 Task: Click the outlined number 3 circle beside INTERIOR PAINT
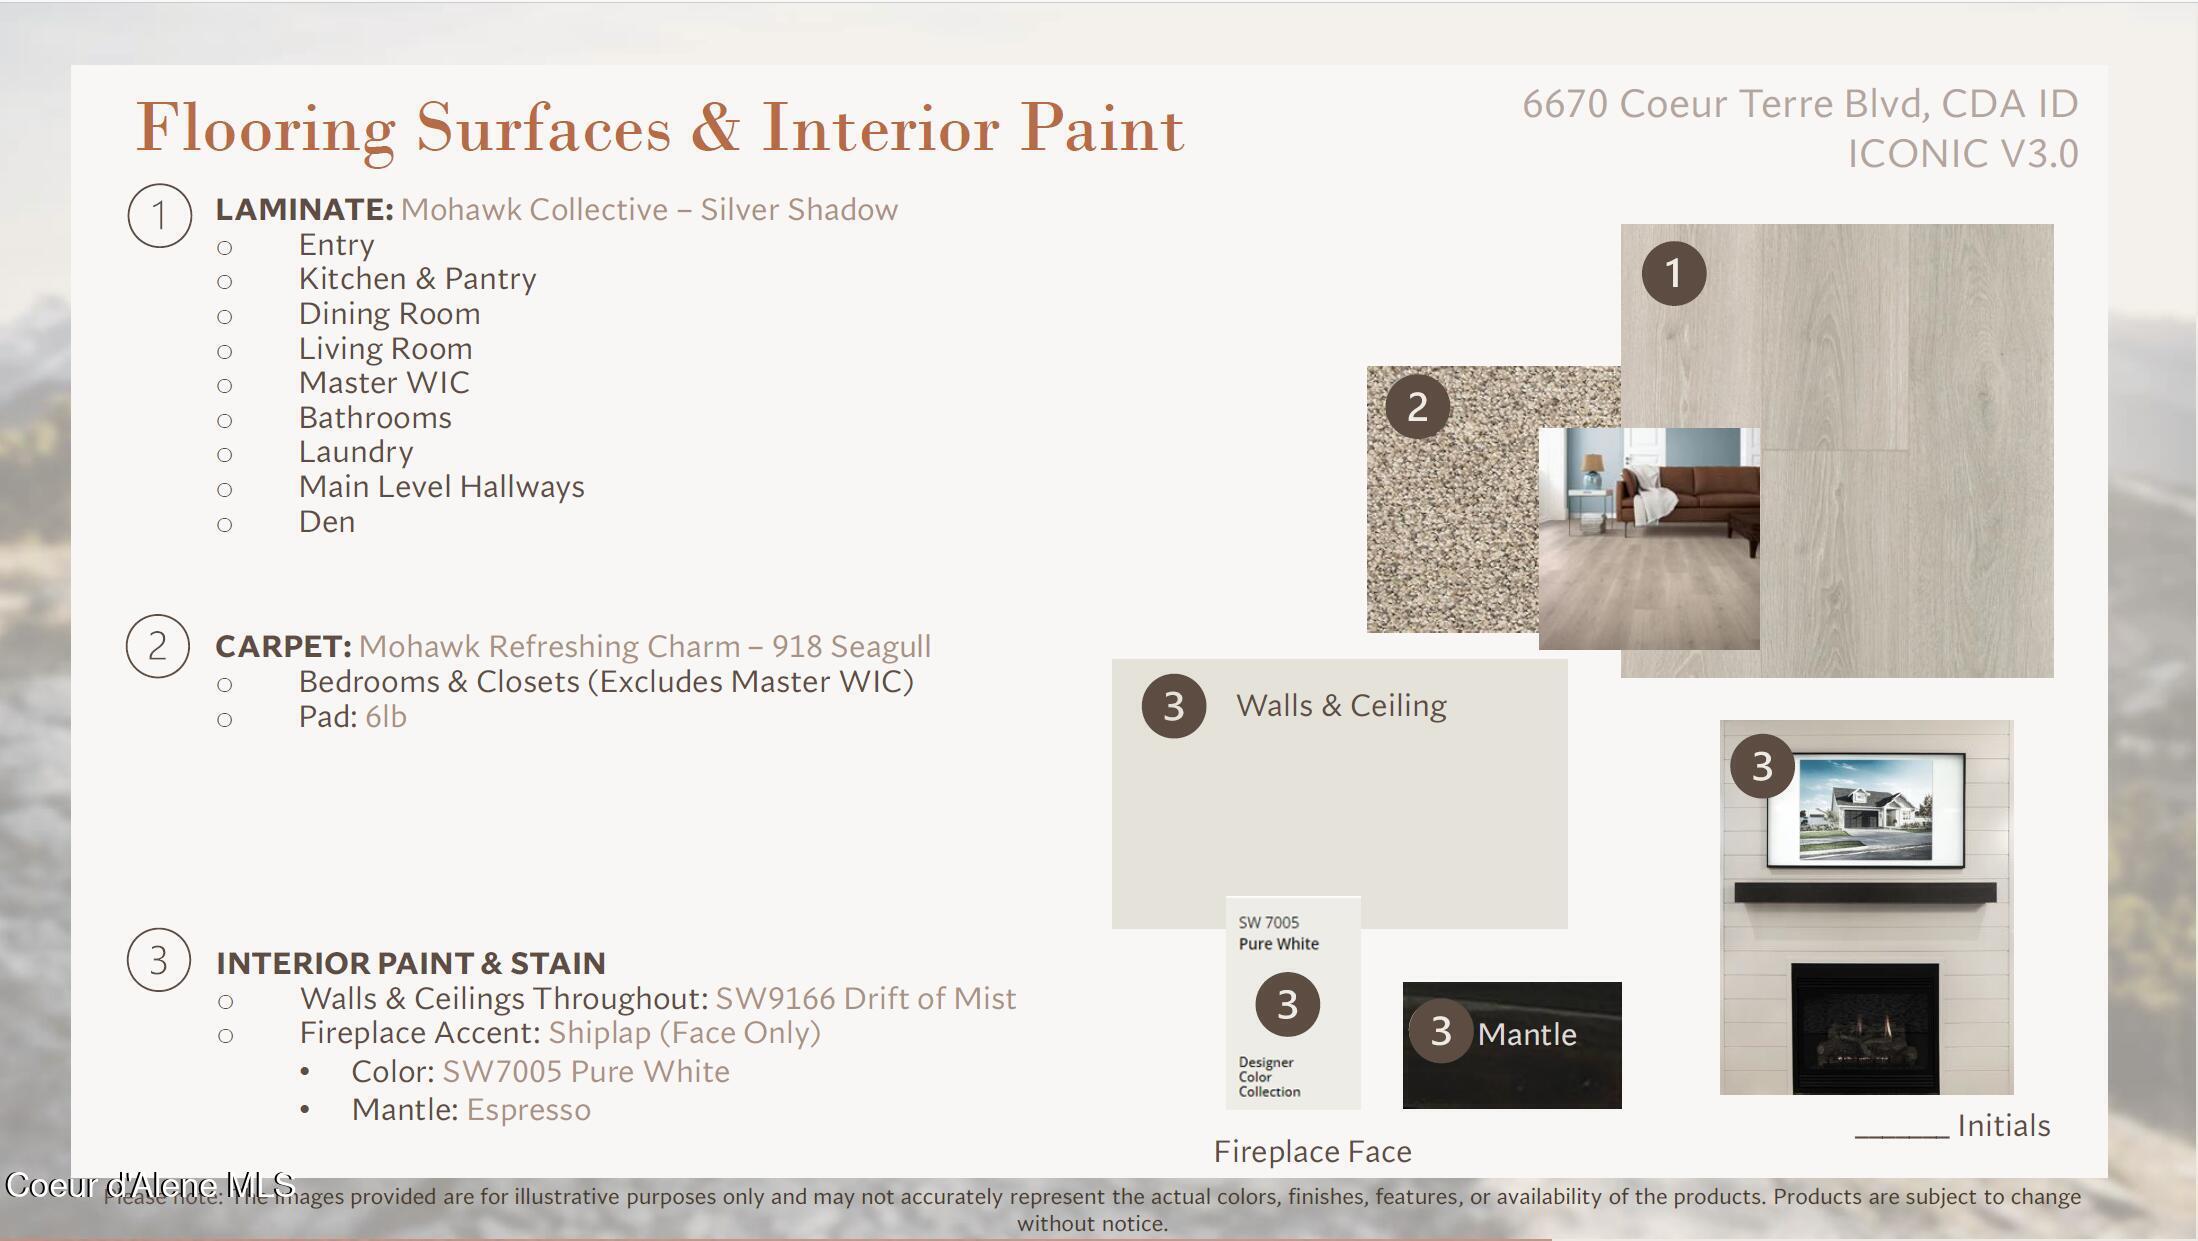click(x=159, y=960)
